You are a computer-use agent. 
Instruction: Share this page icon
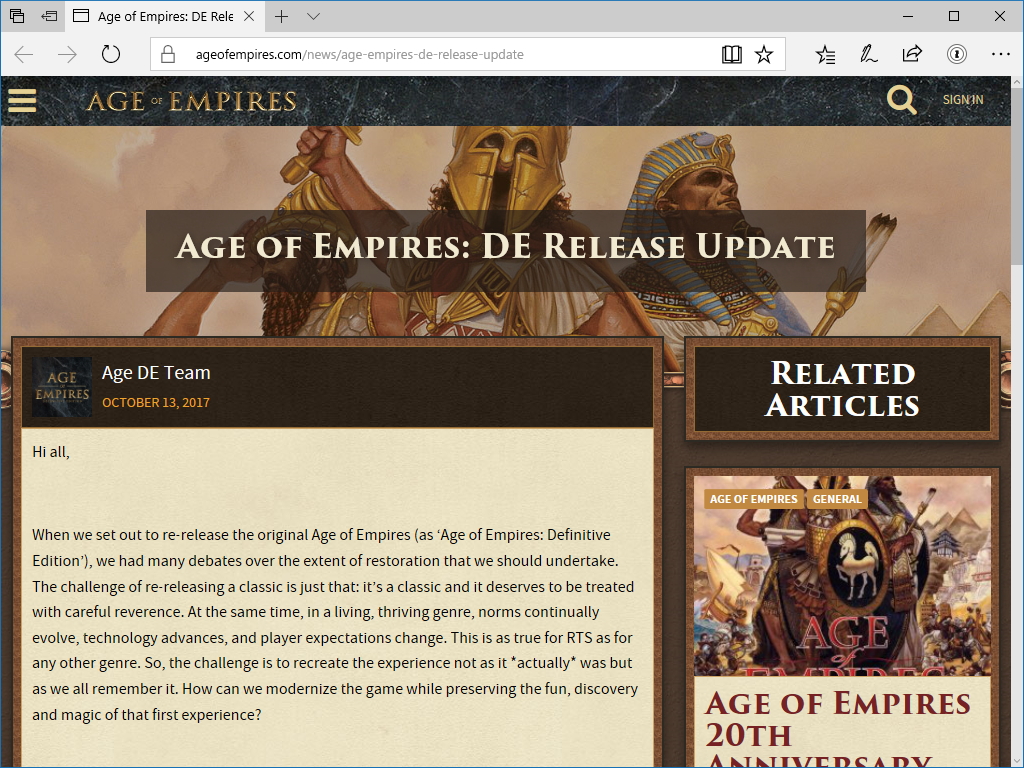(x=912, y=54)
